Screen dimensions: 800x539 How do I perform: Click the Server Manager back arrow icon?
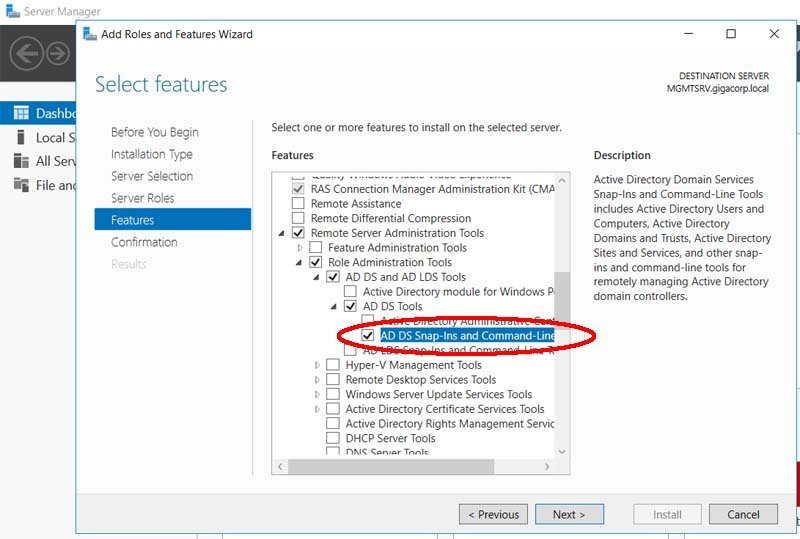tap(27, 53)
